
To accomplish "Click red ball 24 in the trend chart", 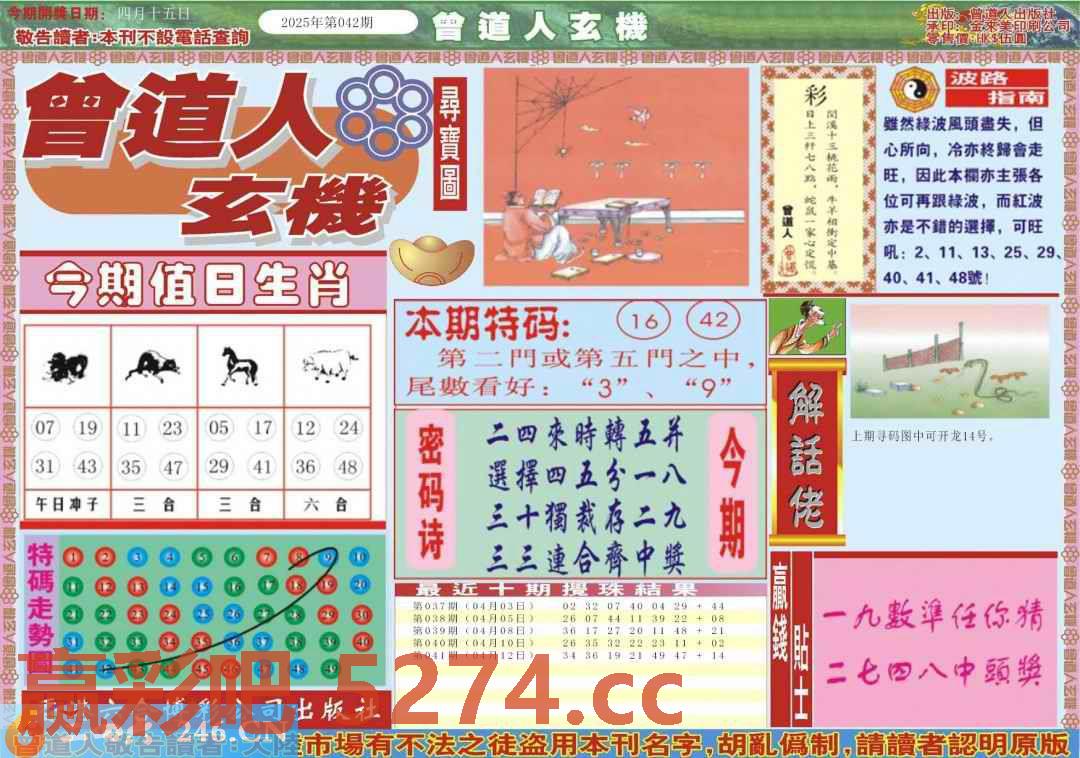I will pos(169,614).
